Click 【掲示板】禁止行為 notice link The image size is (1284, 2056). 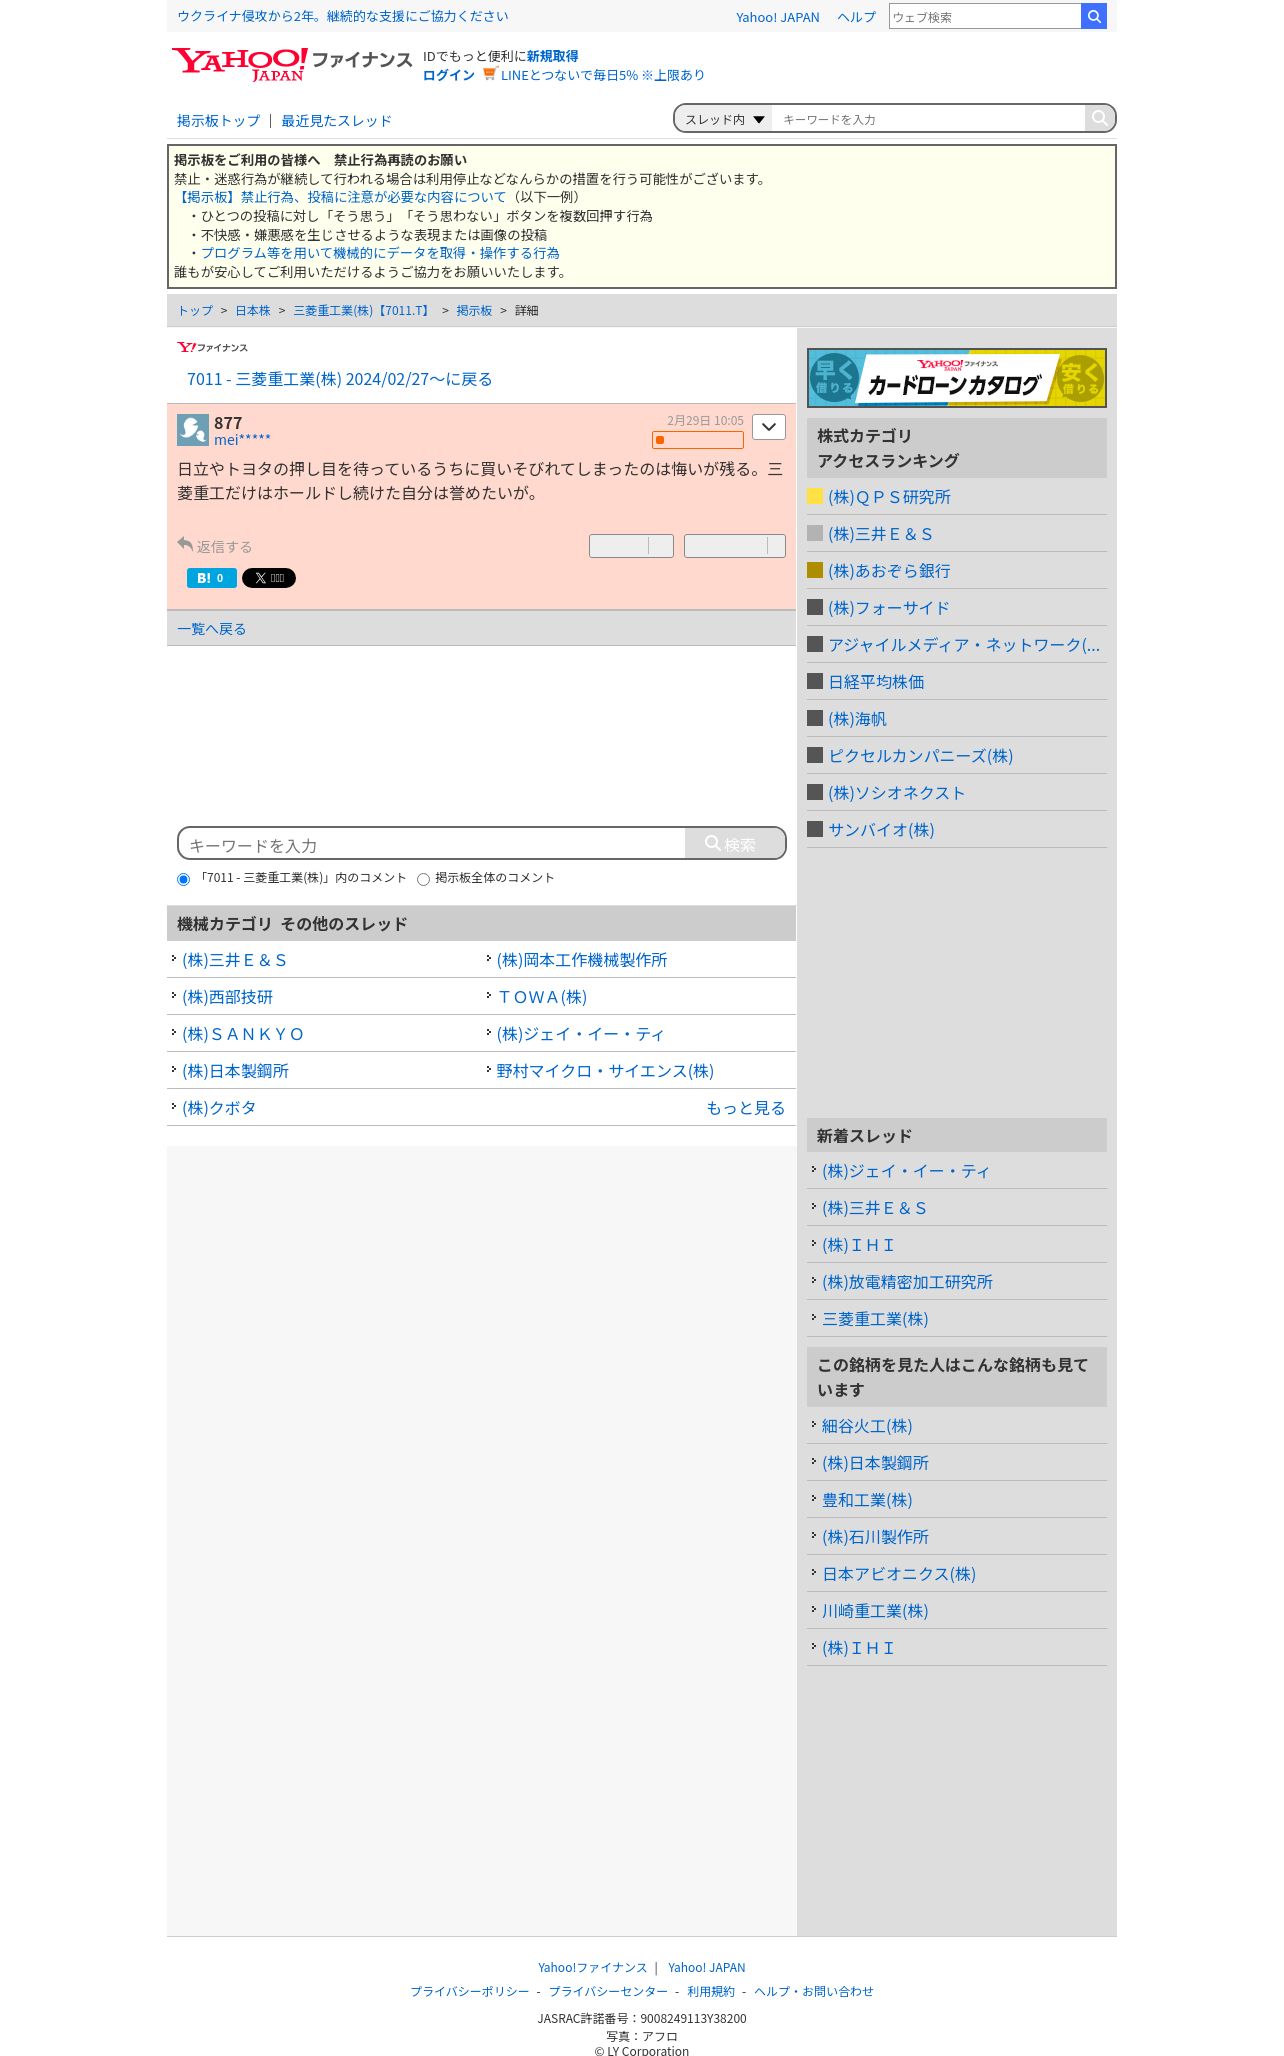(340, 197)
